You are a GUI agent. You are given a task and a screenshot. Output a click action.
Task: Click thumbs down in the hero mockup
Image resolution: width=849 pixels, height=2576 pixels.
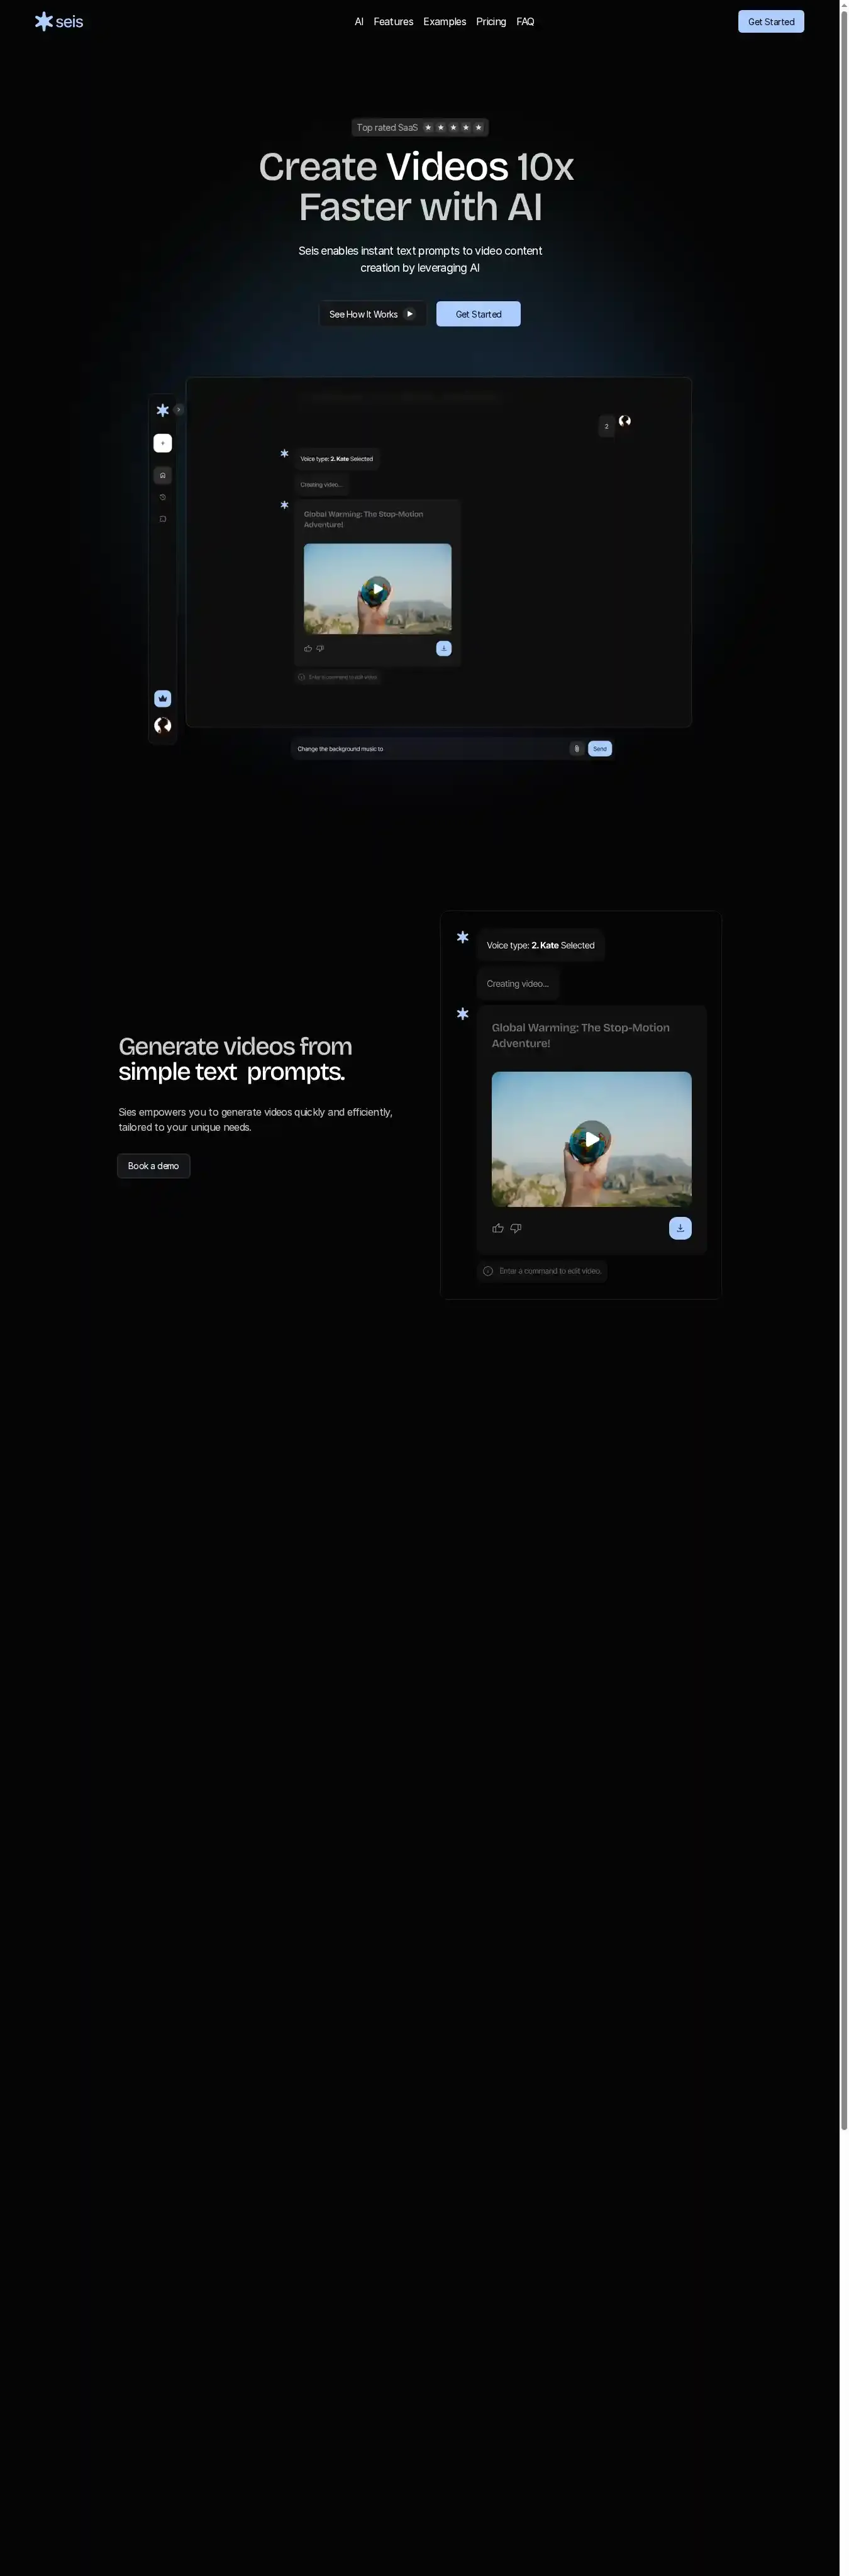click(320, 648)
